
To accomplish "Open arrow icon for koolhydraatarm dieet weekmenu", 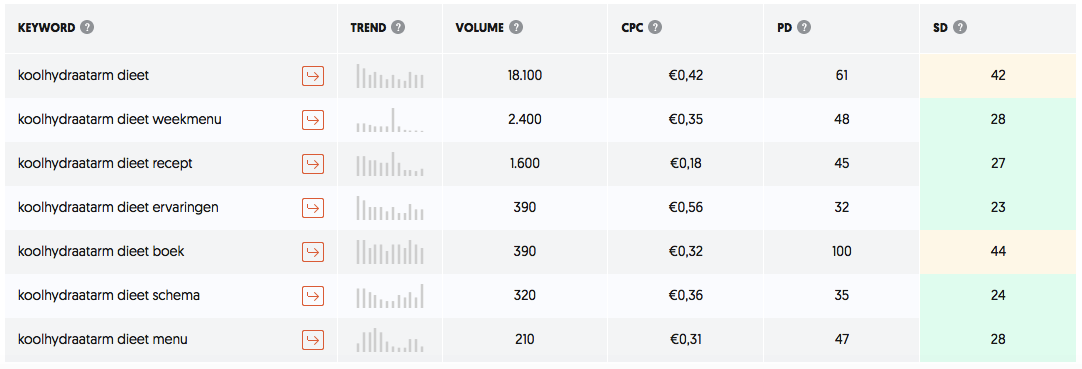I will click(313, 120).
